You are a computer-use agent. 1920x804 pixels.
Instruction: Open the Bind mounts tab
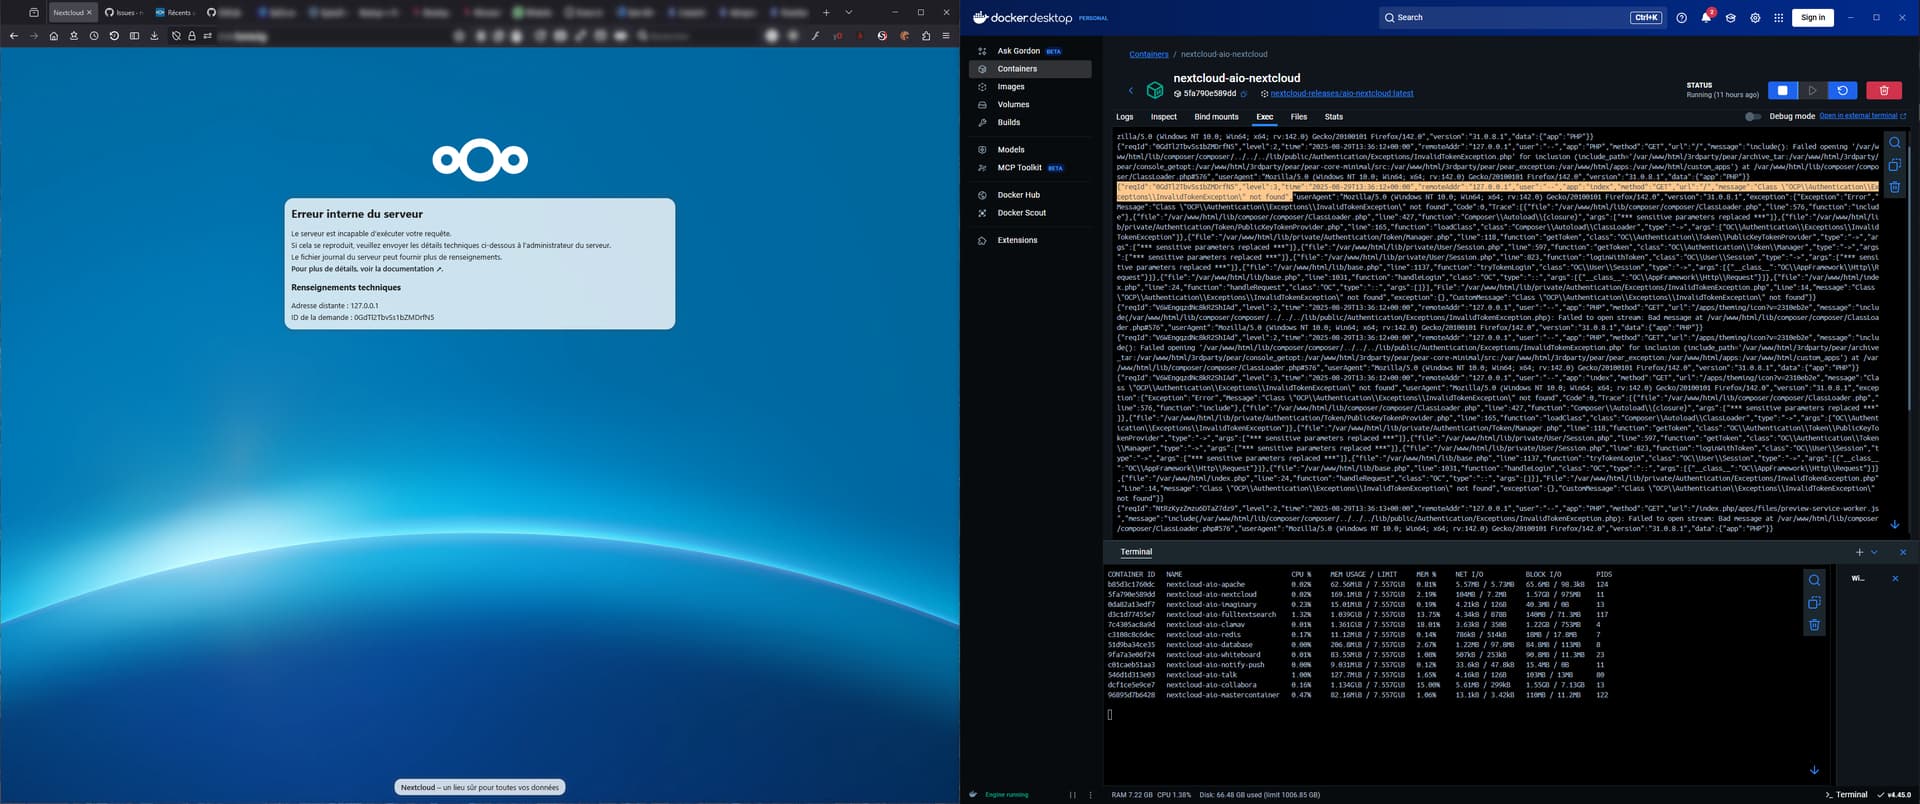coord(1216,117)
